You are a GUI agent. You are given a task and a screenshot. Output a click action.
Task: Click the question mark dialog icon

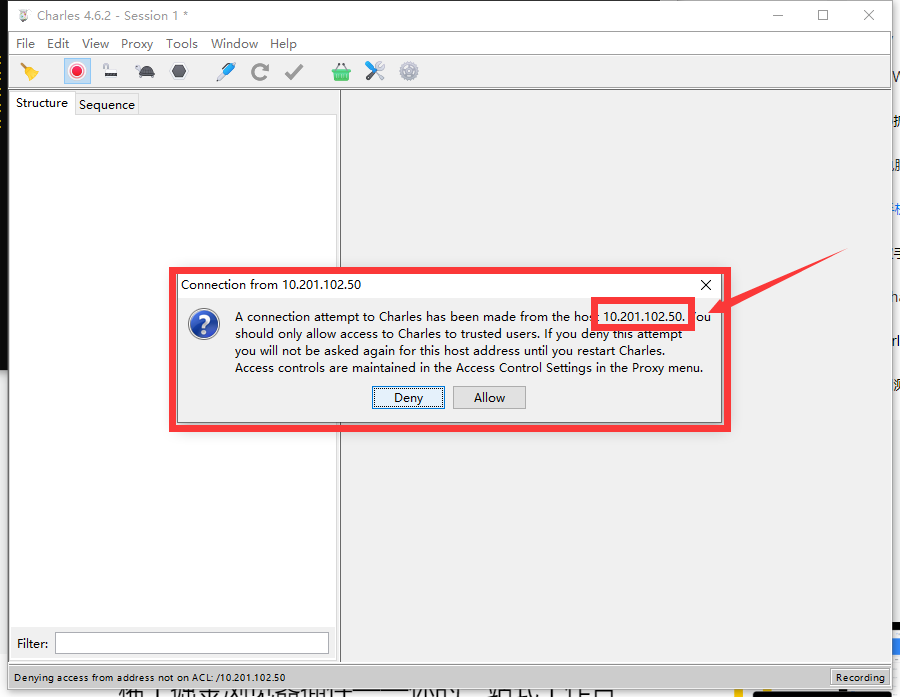click(204, 324)
